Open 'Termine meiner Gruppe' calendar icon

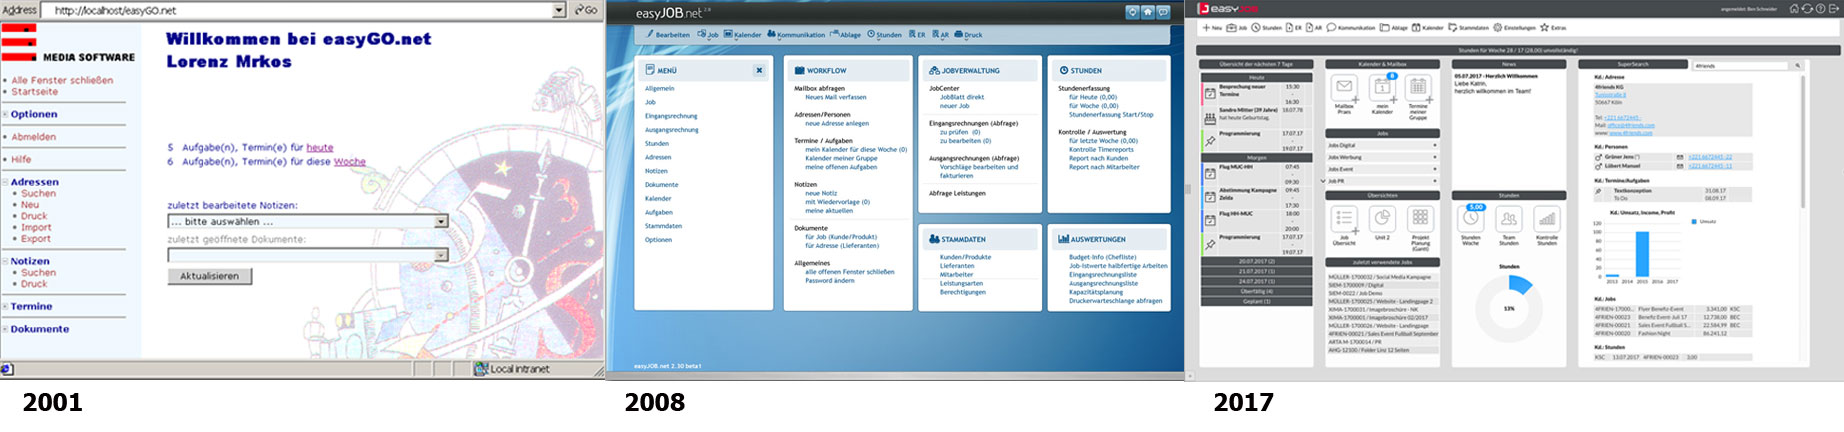pos(1418,87)
